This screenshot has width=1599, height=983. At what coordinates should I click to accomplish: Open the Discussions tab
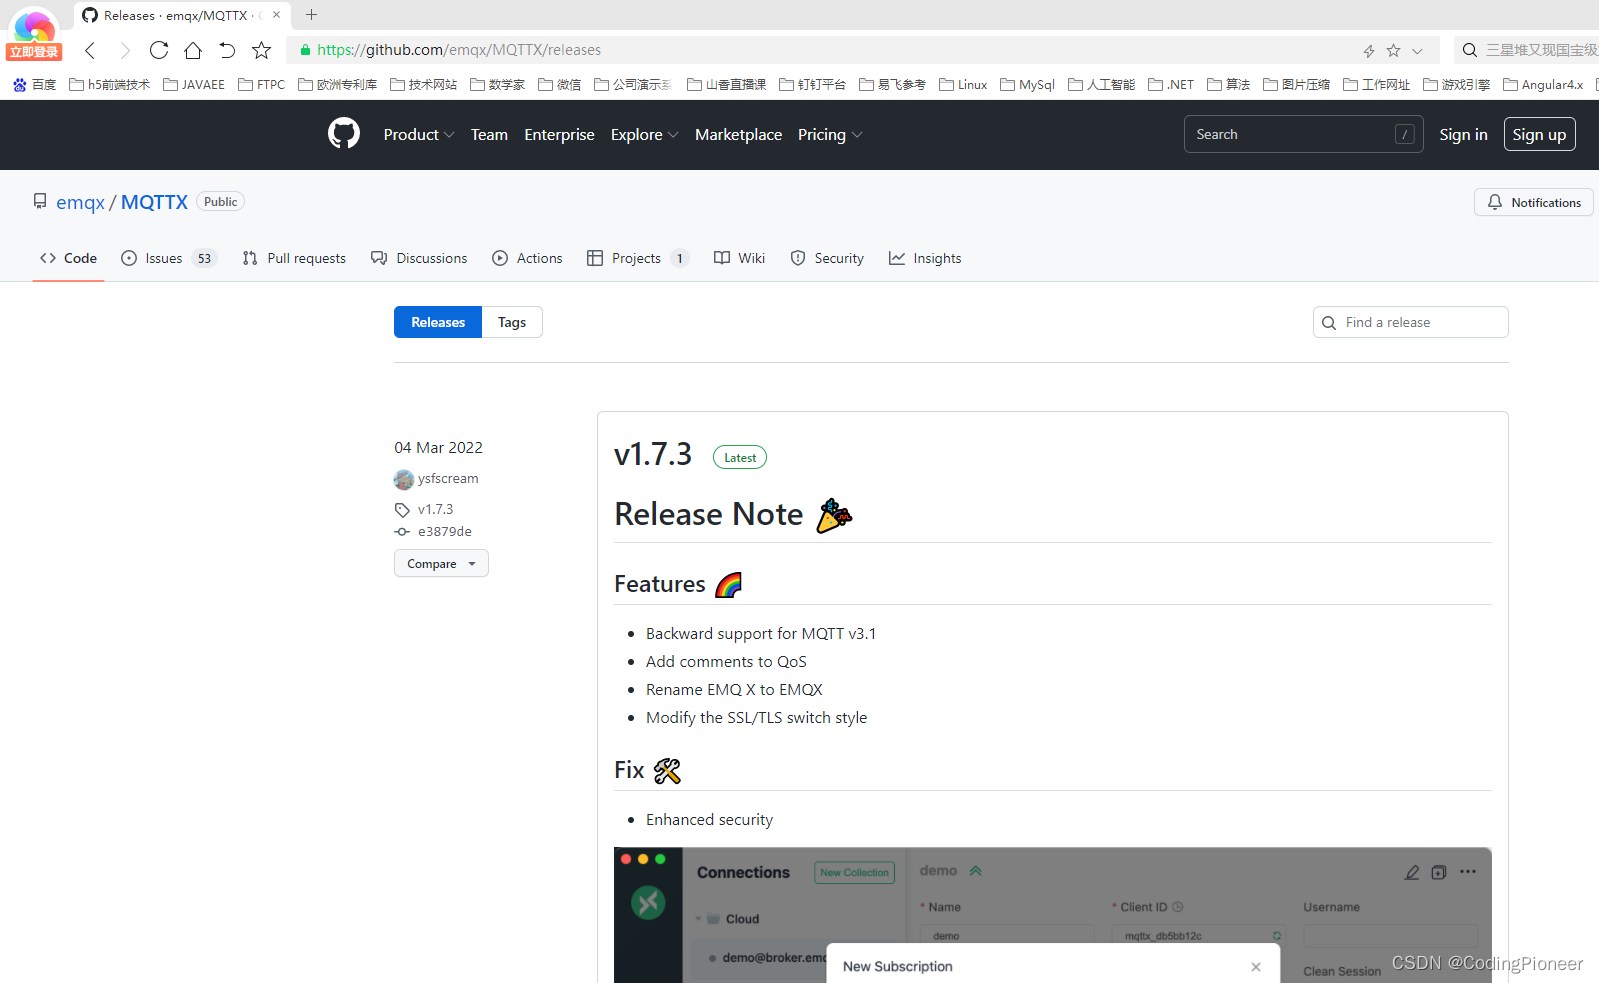[x=419, y=258]
